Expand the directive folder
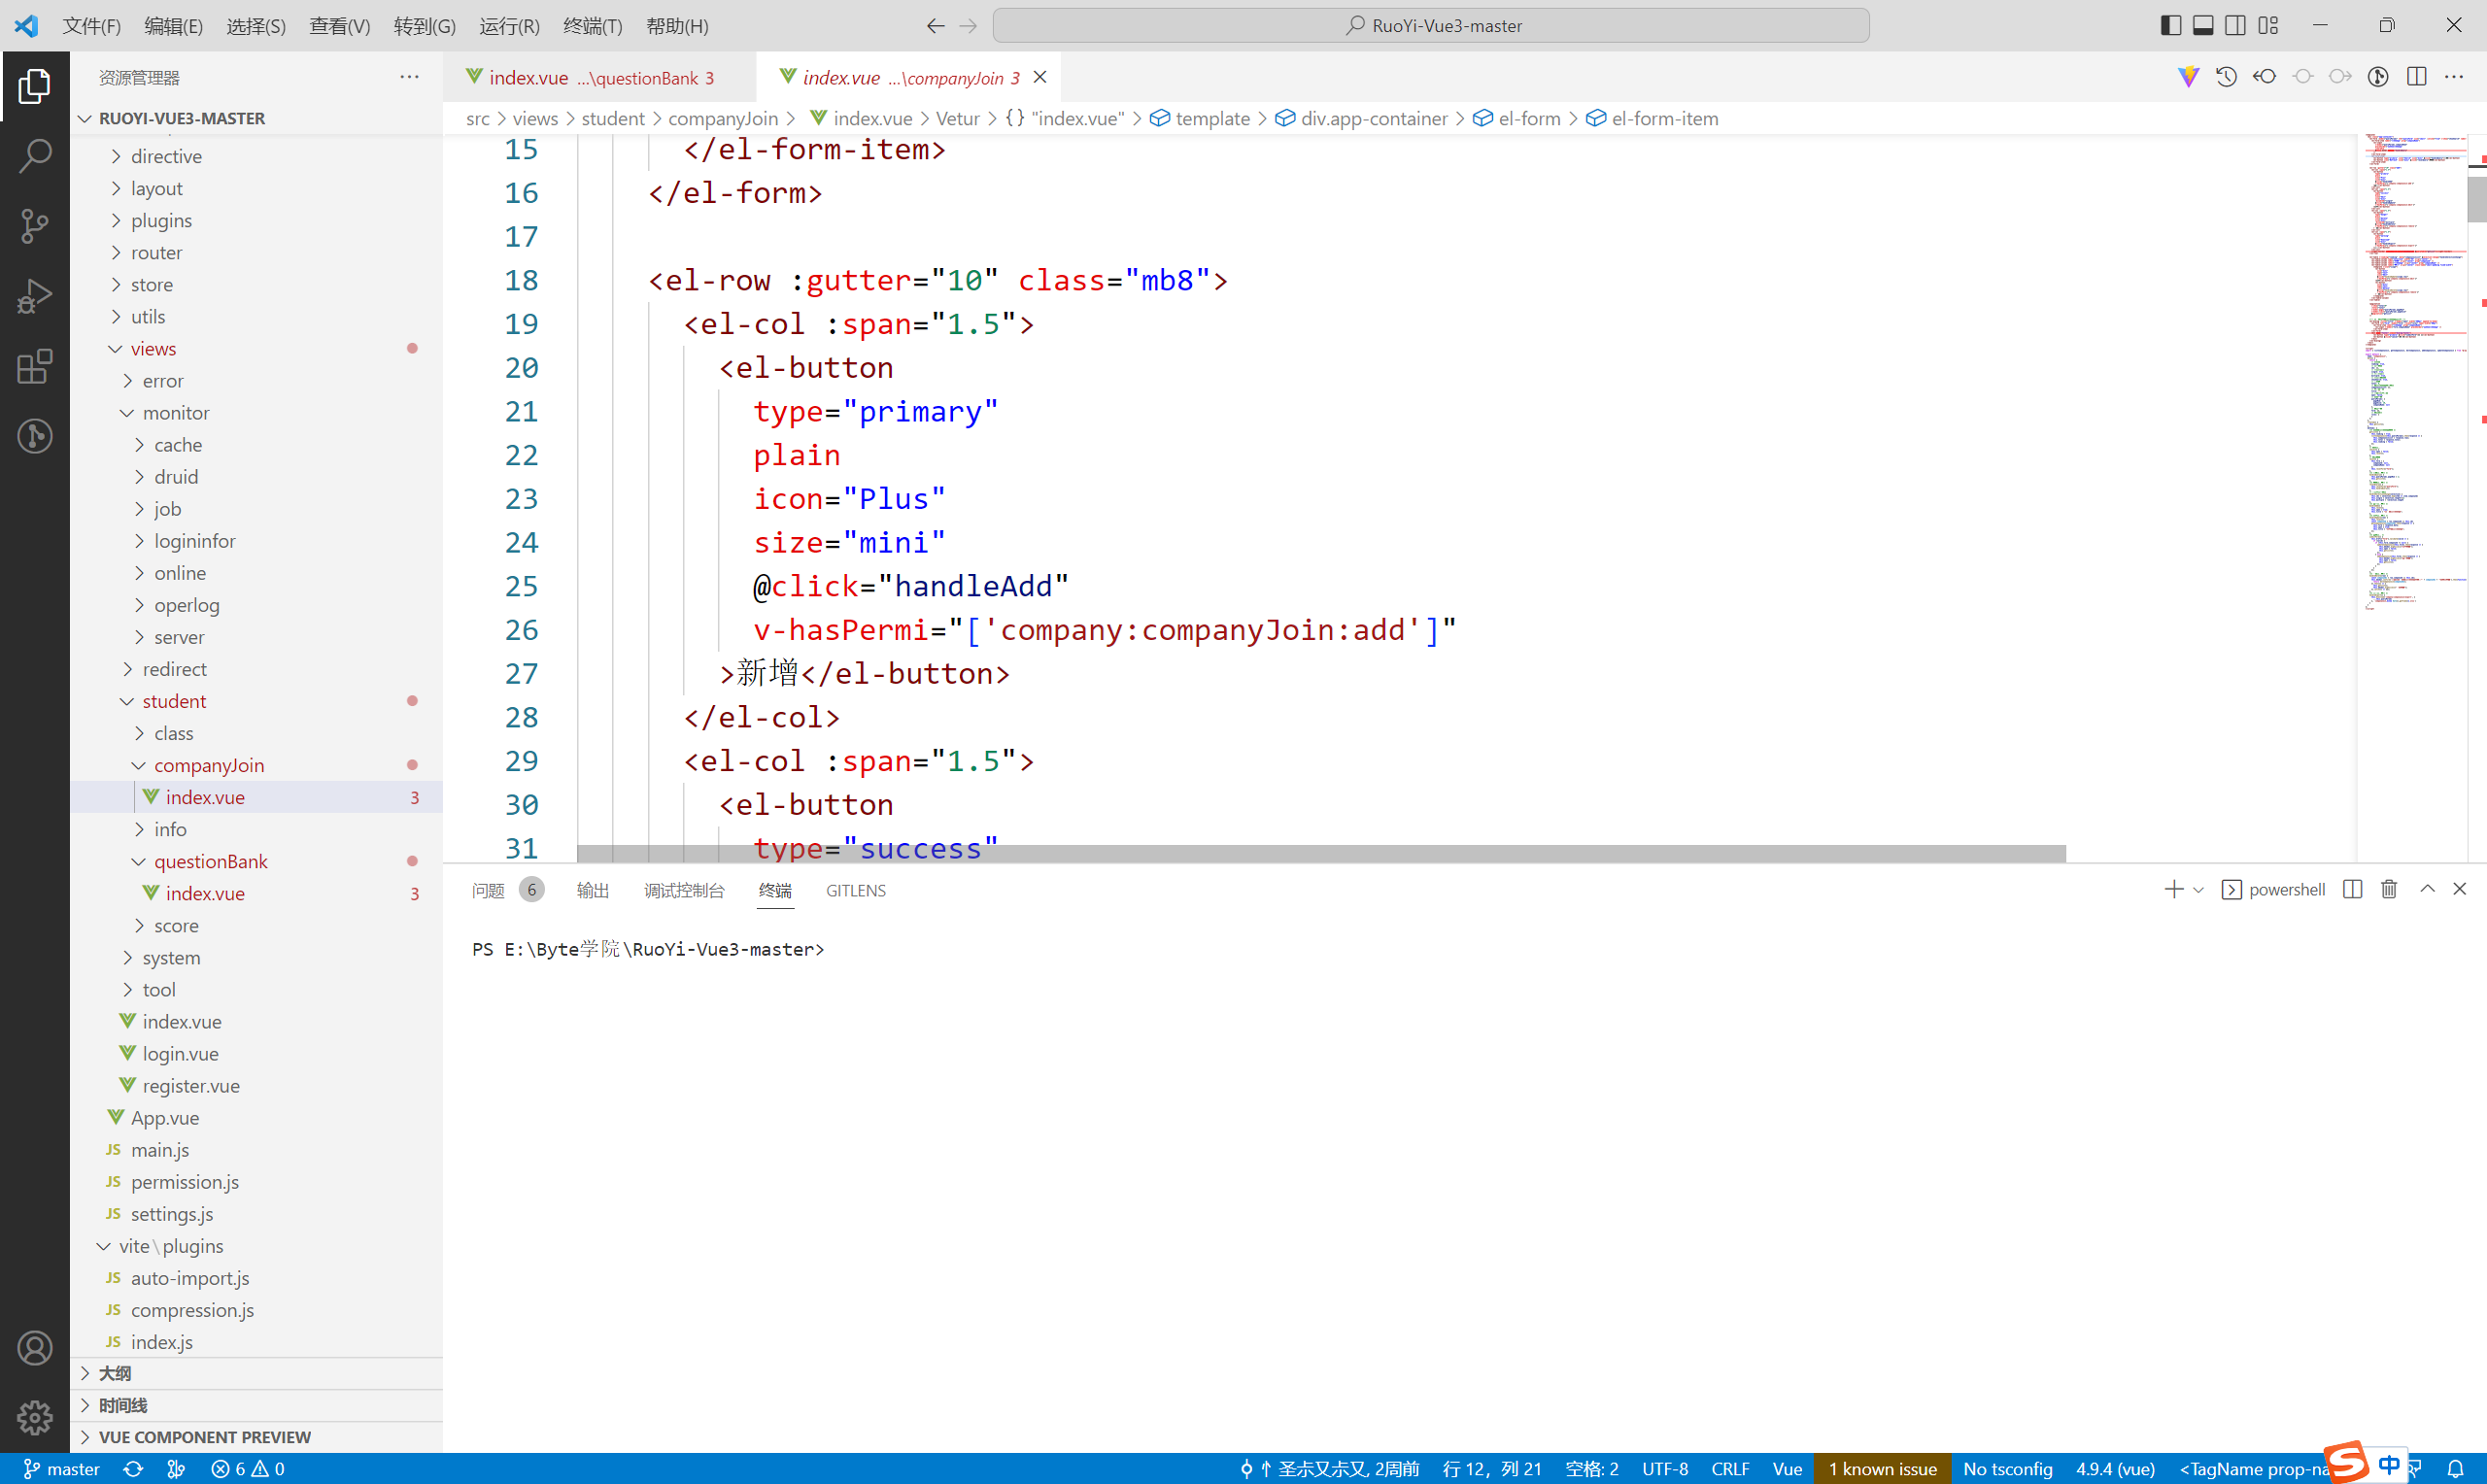 [256, 156]
